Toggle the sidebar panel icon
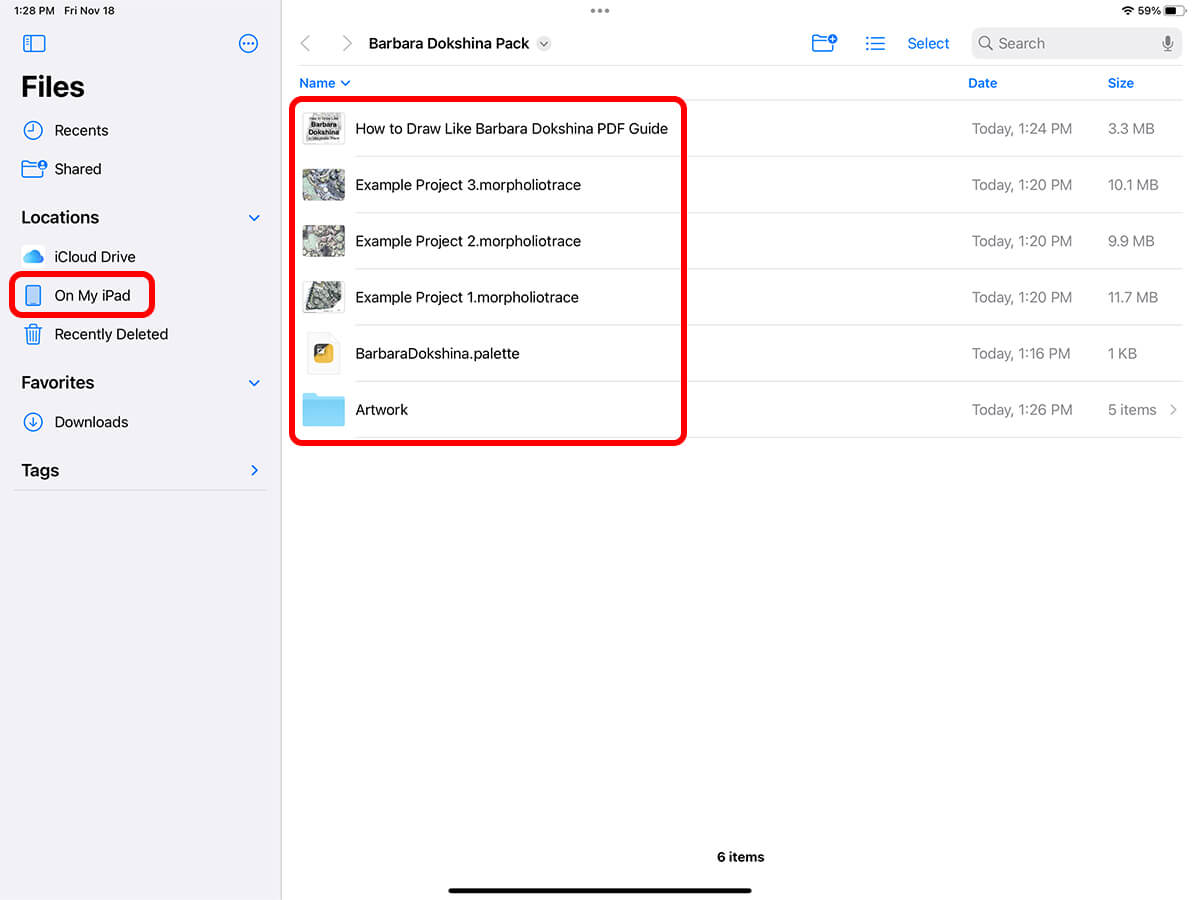Image resolution: width=1200 pixels, height=900 pixels. pos(34,44)
